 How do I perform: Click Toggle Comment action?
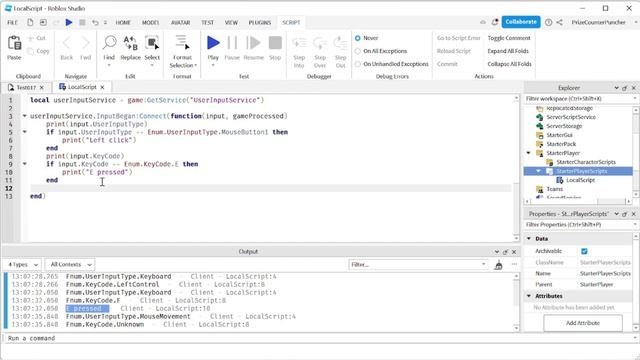click(x=509, y=38)
